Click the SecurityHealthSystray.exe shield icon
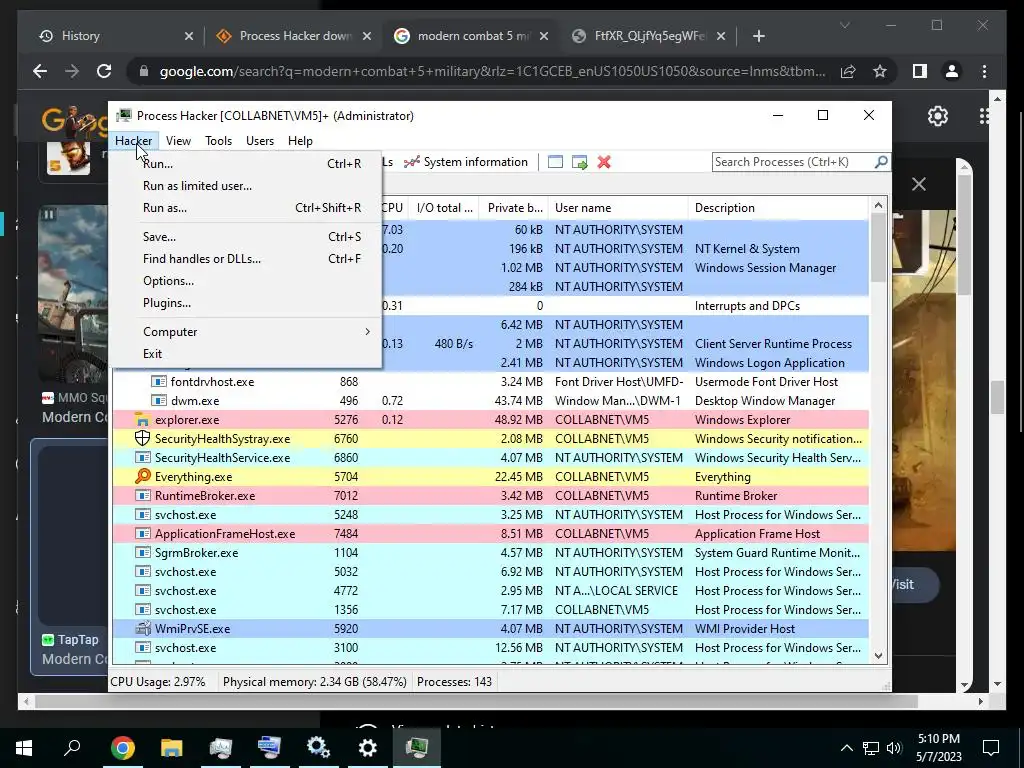The image size is (1024, 768). pos(142,438)
